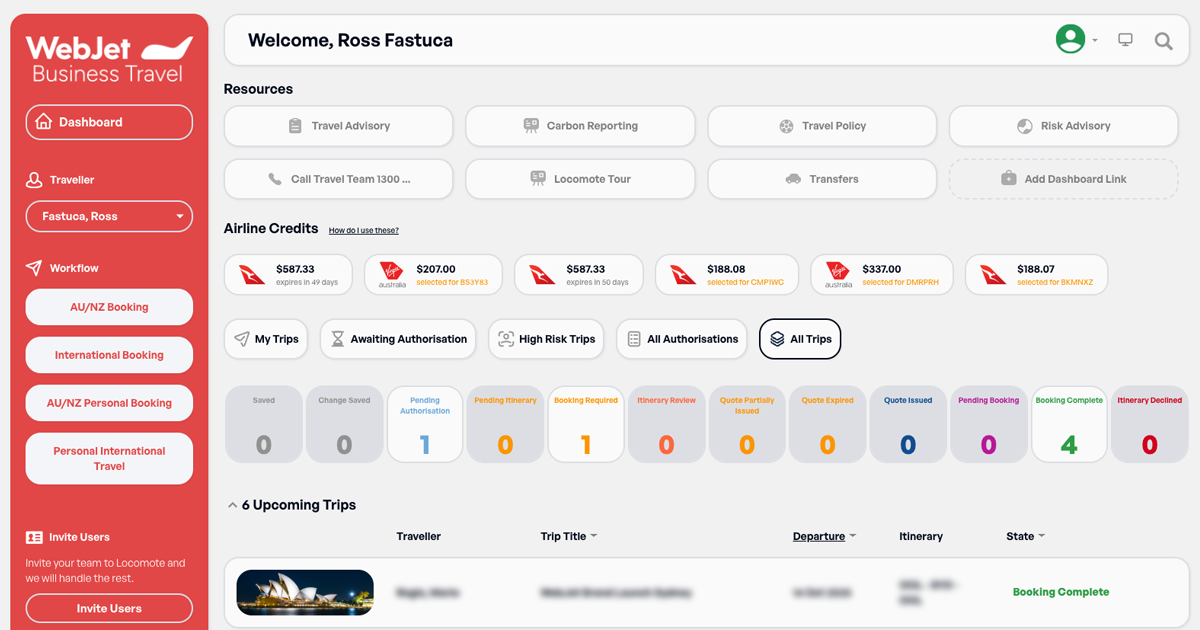Viewport: 1200px width, 630px height.
Task: Select the All Trips tab
Action: 800,339
